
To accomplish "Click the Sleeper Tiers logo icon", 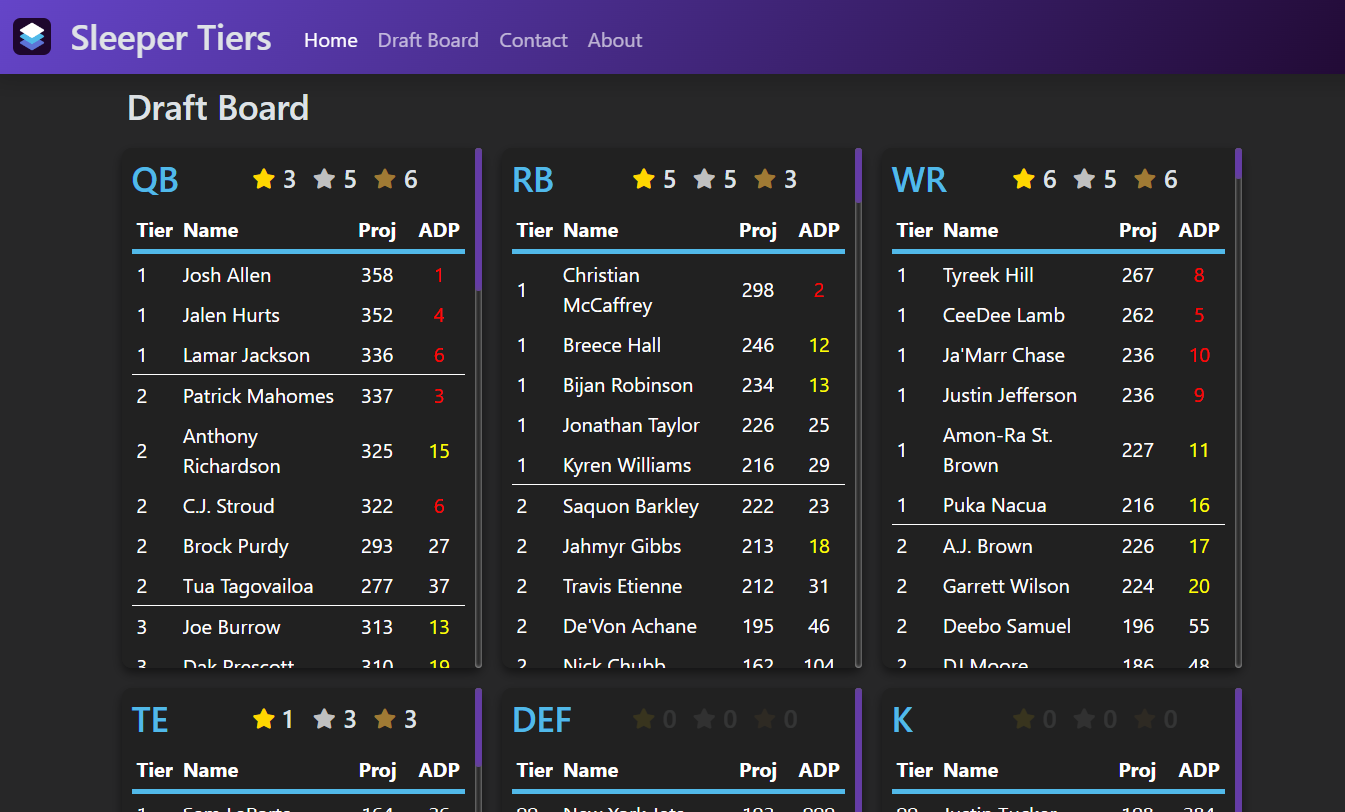I will [32, 37].
